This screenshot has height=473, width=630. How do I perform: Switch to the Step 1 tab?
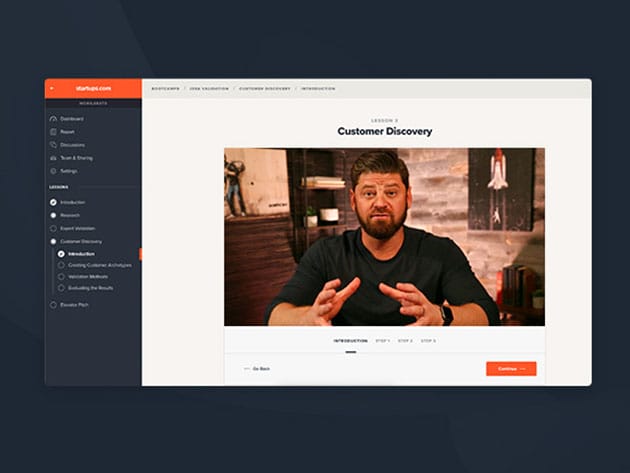click(x=382, y=341)
